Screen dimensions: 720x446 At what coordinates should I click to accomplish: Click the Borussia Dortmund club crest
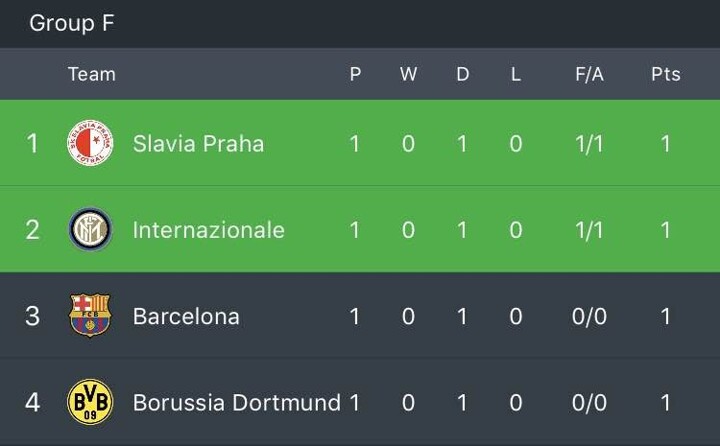(x=90, y=403)
